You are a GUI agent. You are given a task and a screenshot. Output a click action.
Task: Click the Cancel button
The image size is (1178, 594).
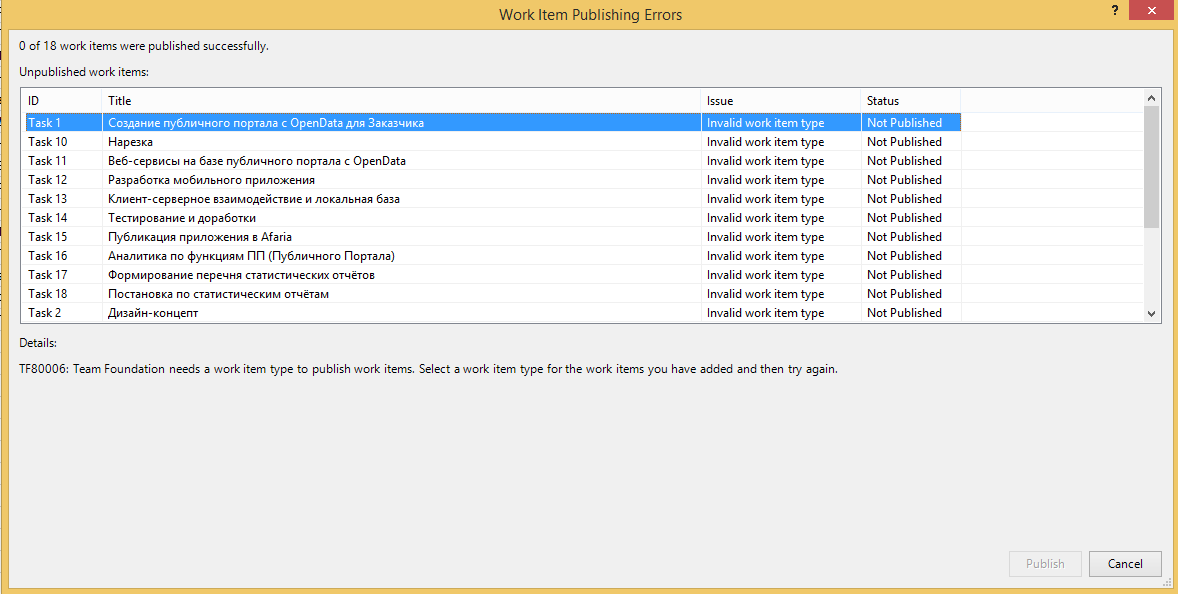pyautogui.click(x=1125, y=564)
